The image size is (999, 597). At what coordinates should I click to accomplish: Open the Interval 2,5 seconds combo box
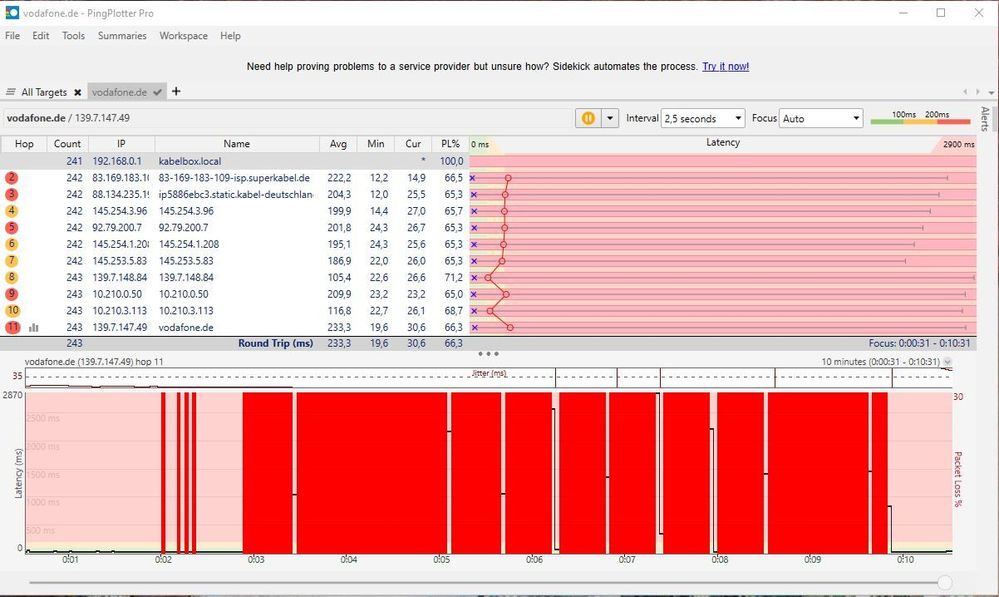(x=703, y=119)
